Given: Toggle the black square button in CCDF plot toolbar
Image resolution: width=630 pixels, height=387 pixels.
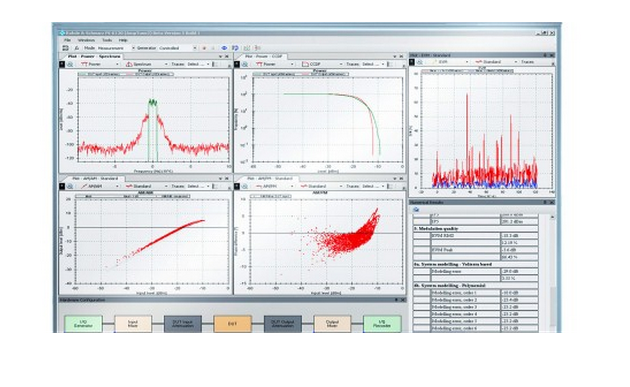Looking at the screenshot, I should [237, 64].
